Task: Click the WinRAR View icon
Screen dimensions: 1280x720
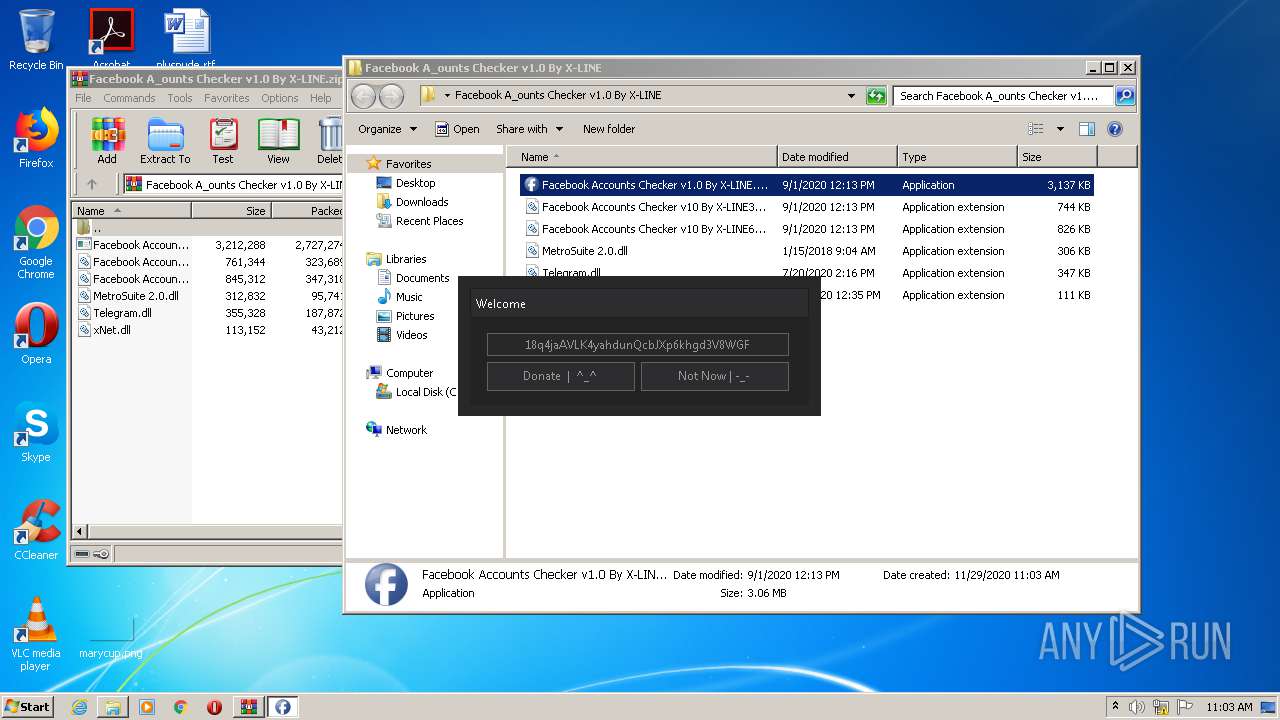Action: 278,140
